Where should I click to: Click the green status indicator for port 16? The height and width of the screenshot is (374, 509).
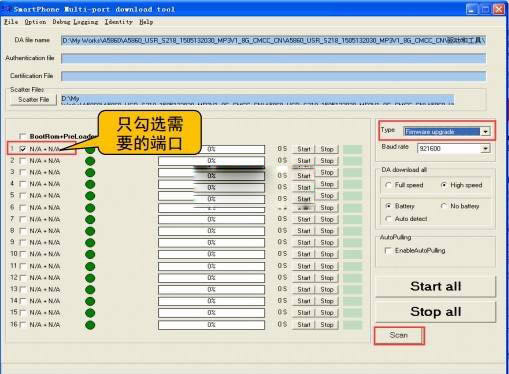tap(90, 325)
